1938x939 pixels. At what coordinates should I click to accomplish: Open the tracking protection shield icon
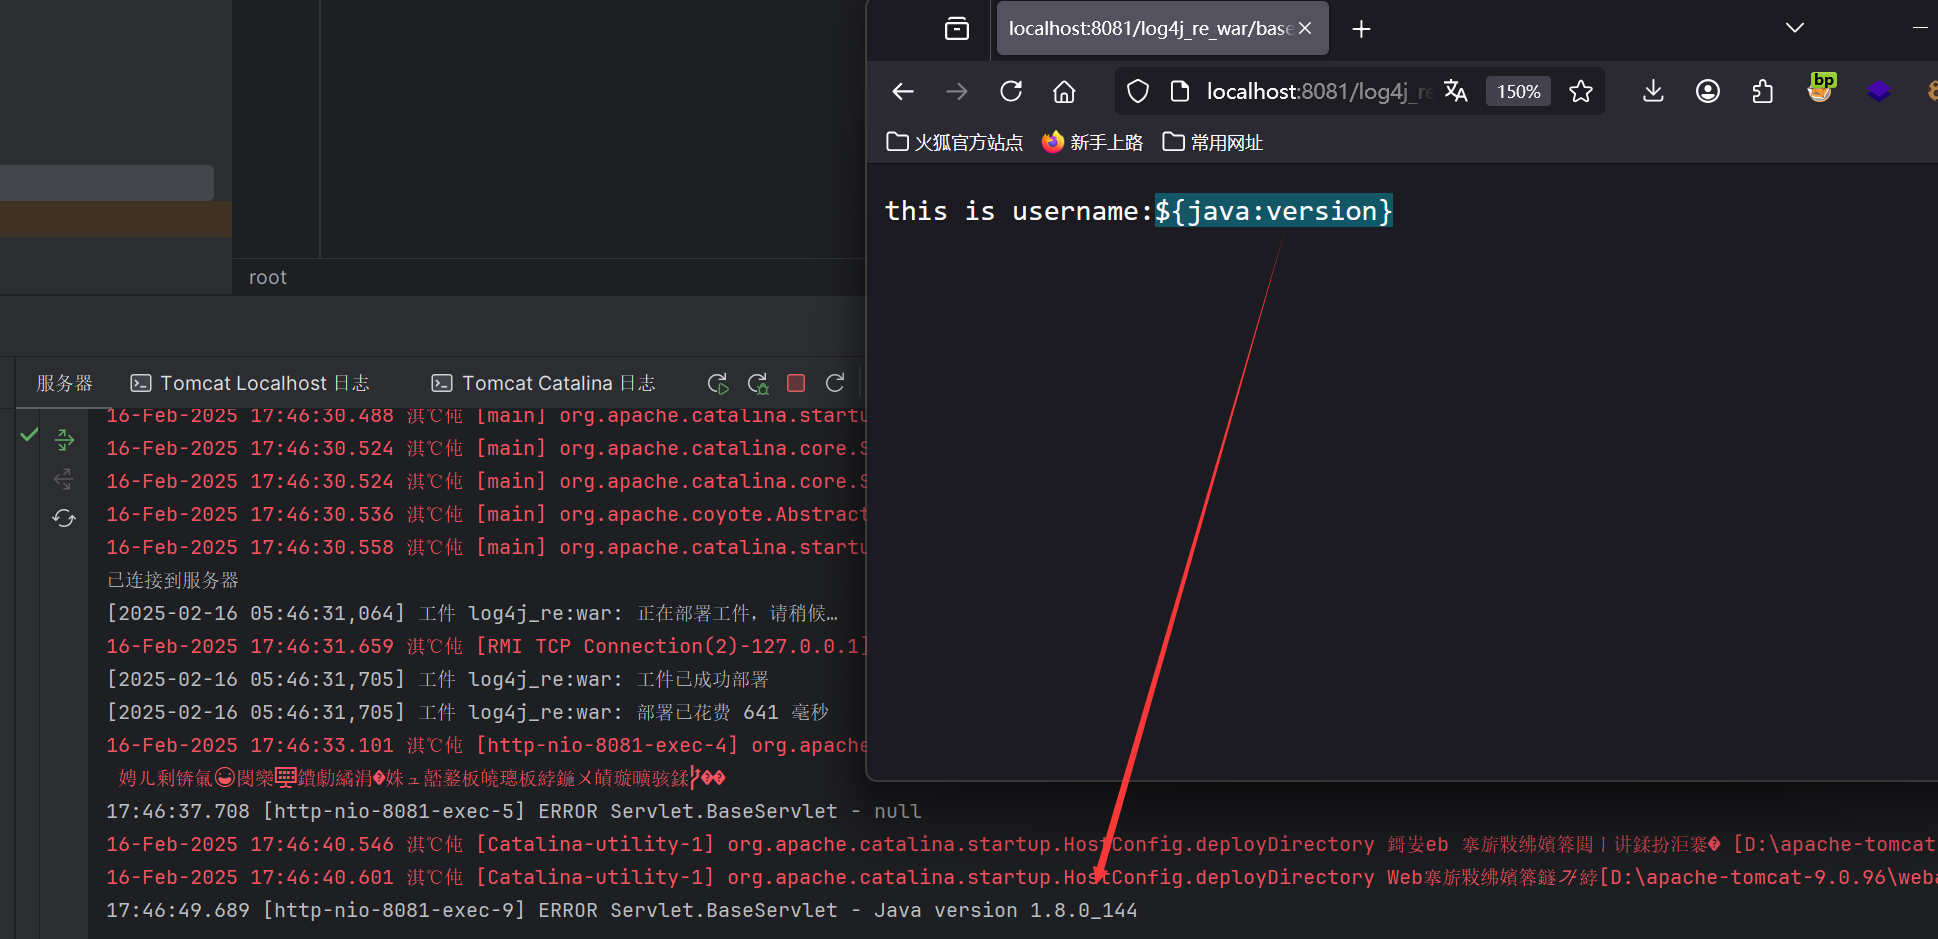1138,92
